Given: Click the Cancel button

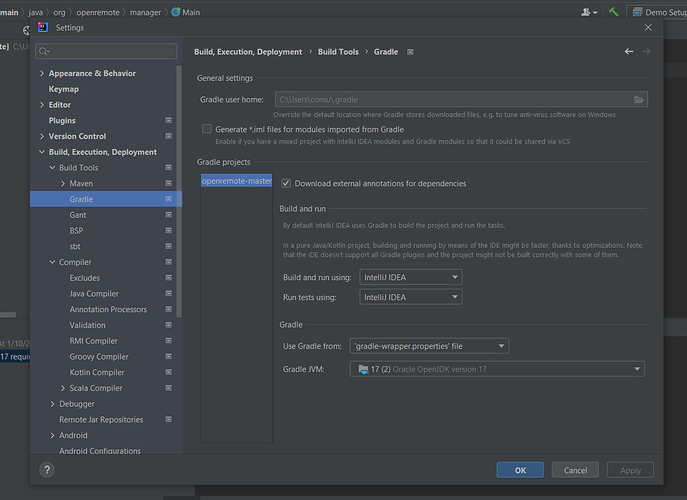Looking at the screenshot, I should (575, 470).
